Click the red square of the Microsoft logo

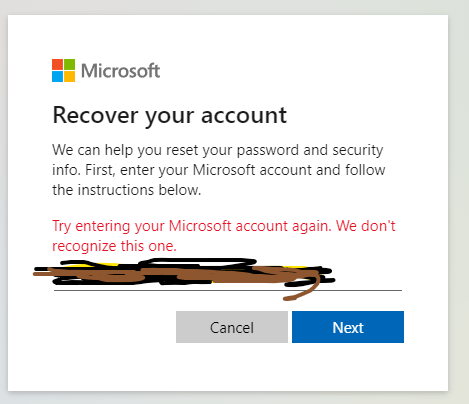pos(57,64)
